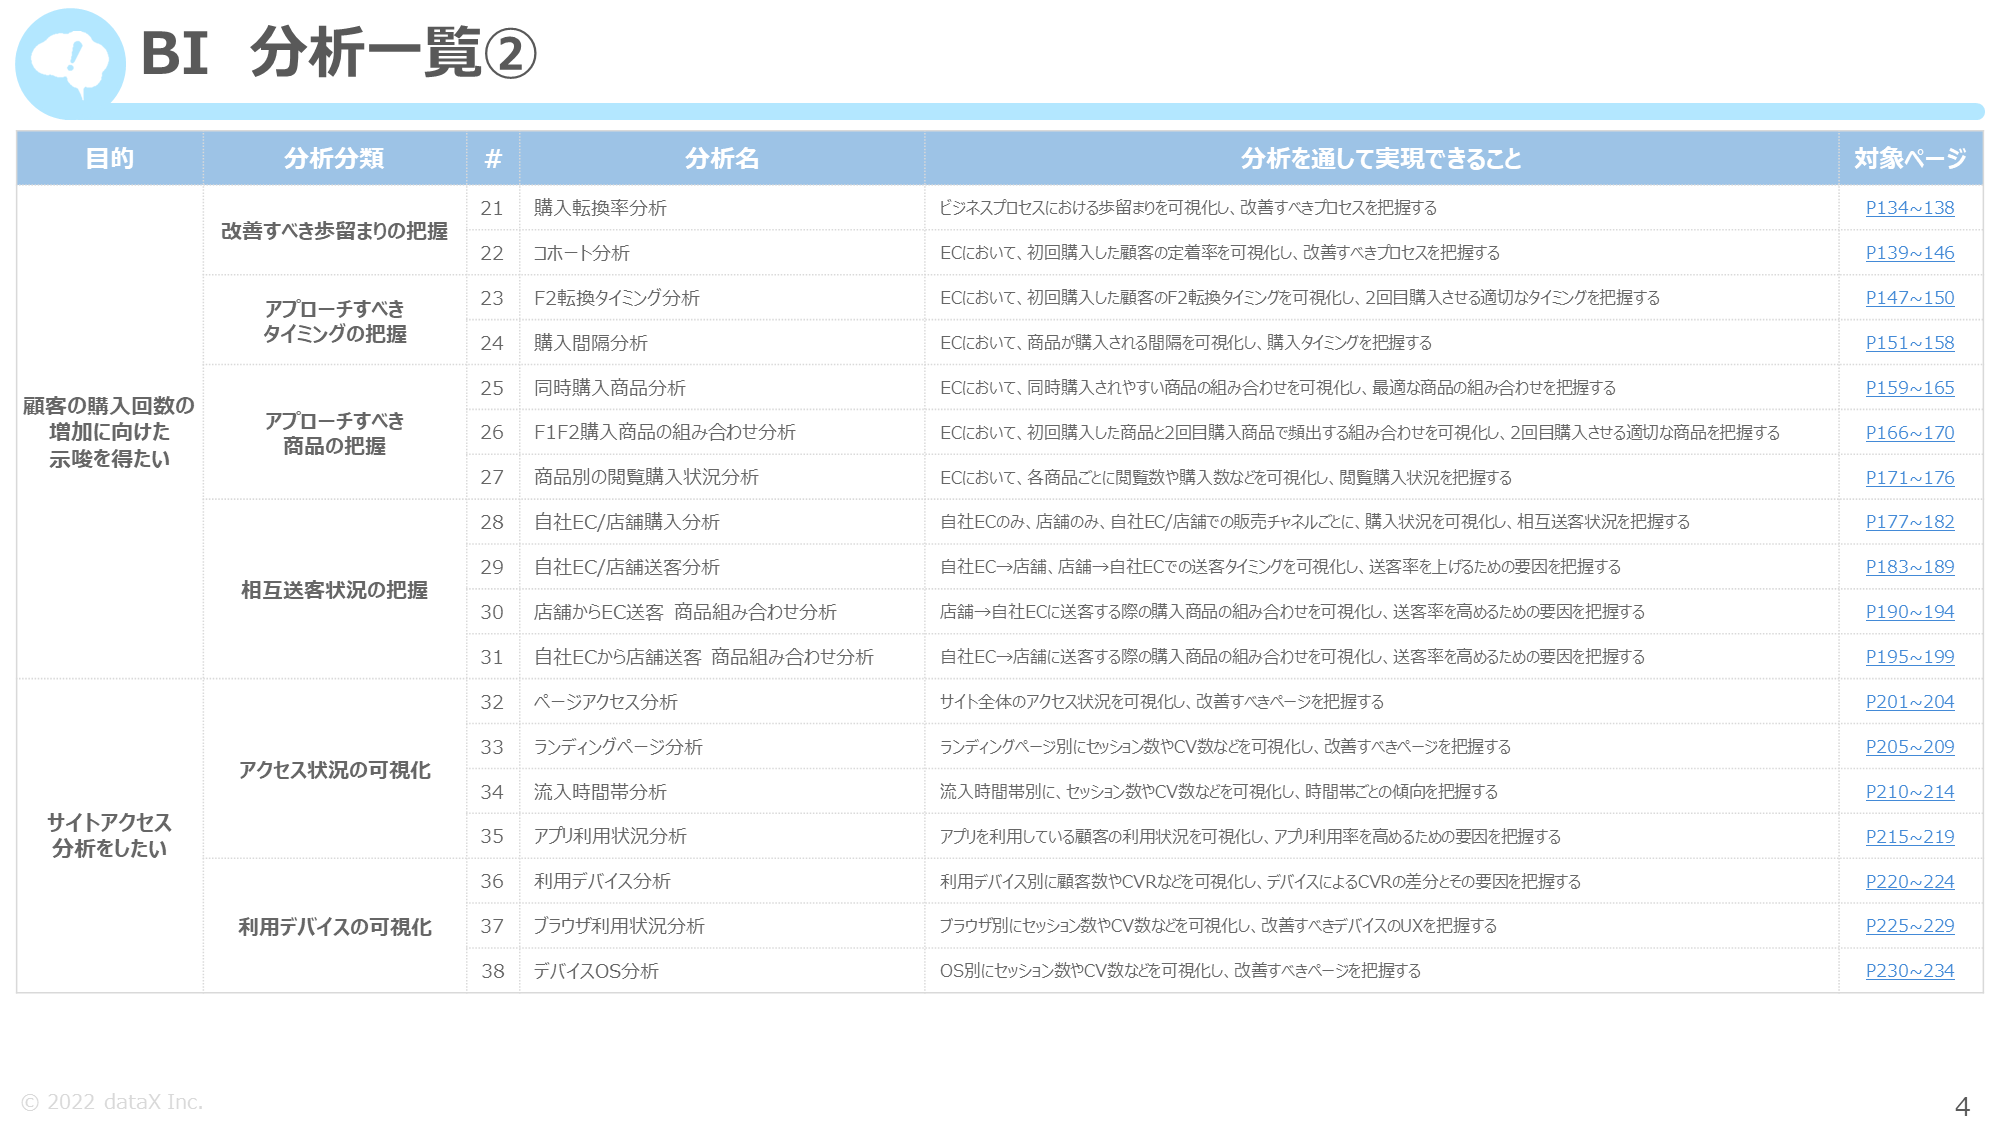This screenshot has width=2000, height=1125.
Task: Open page link P230~234
Action: (x=1909, y=971)
